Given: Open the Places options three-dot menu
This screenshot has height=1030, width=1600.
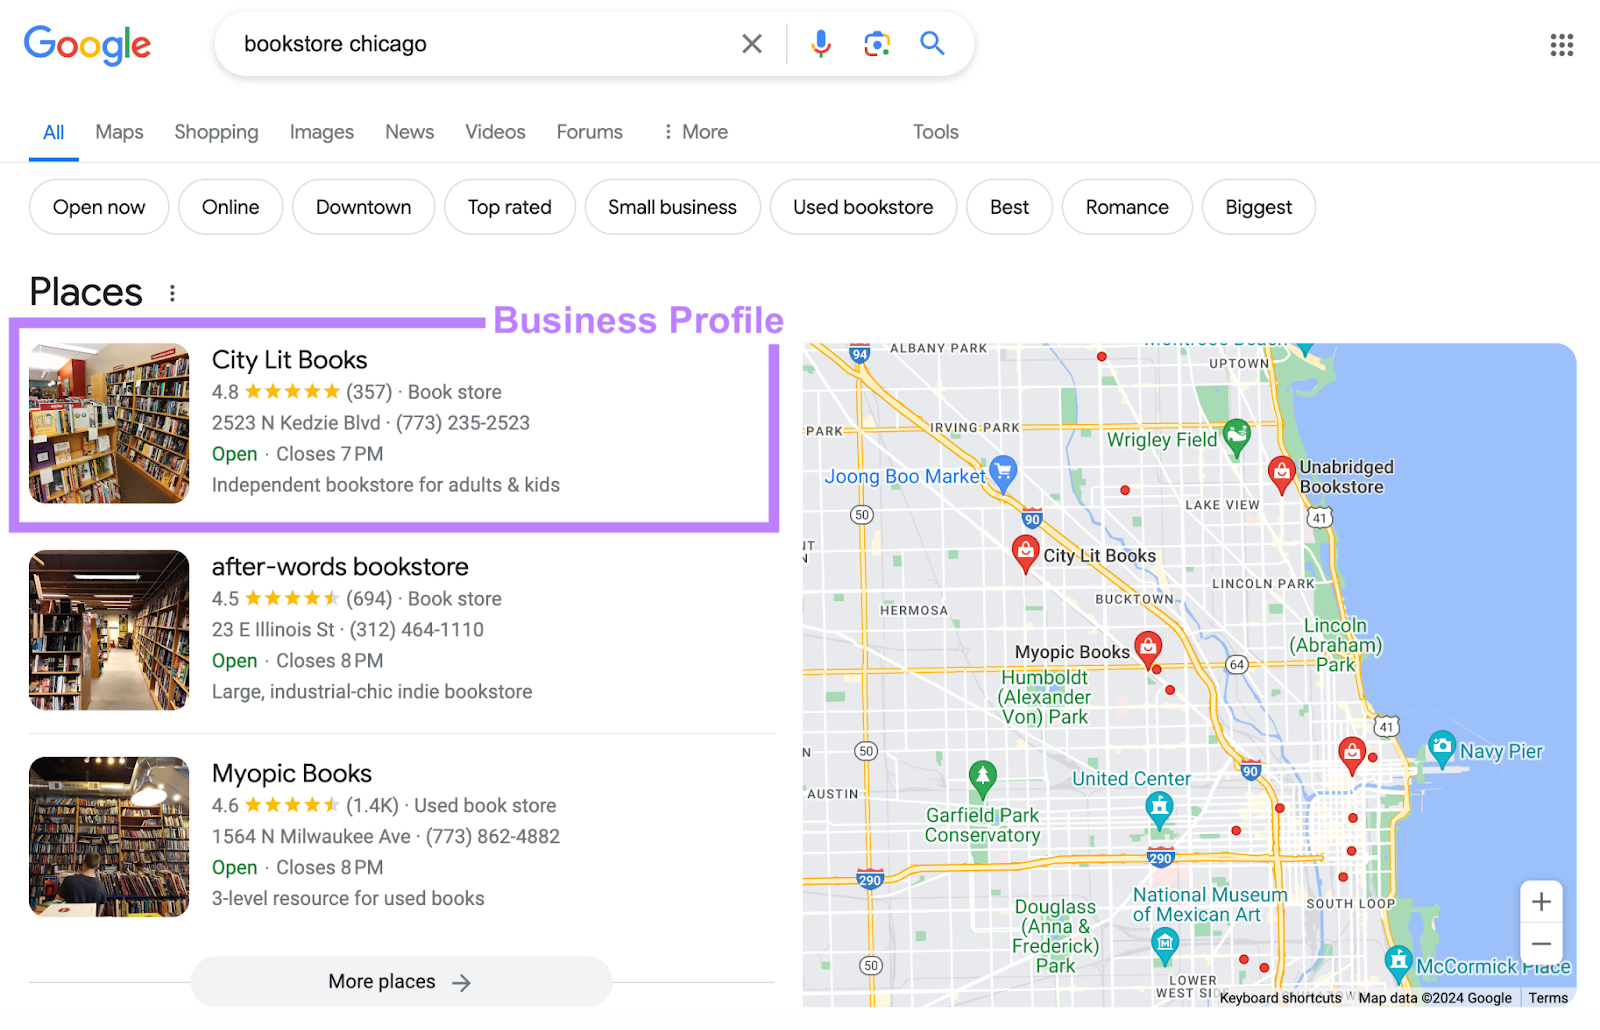Looking at the screenshot, I should [x=172, y=292].
